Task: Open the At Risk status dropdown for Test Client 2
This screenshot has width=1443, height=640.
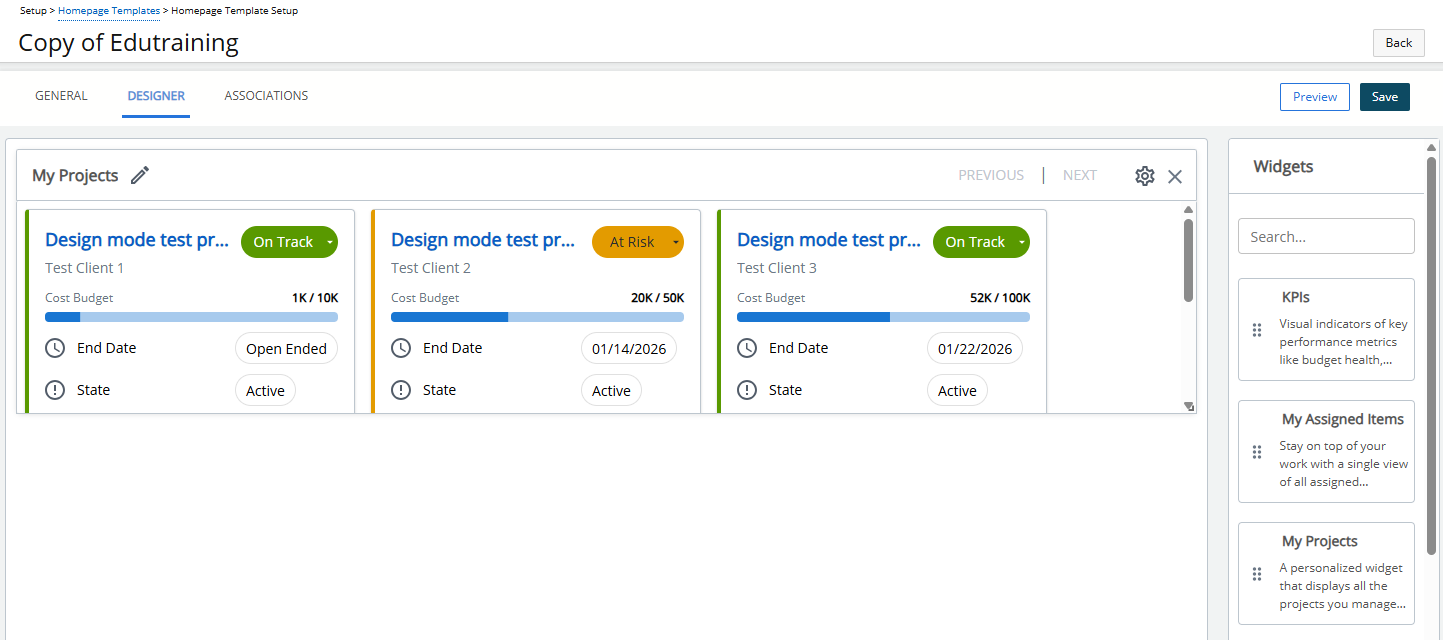Action: 675,241
